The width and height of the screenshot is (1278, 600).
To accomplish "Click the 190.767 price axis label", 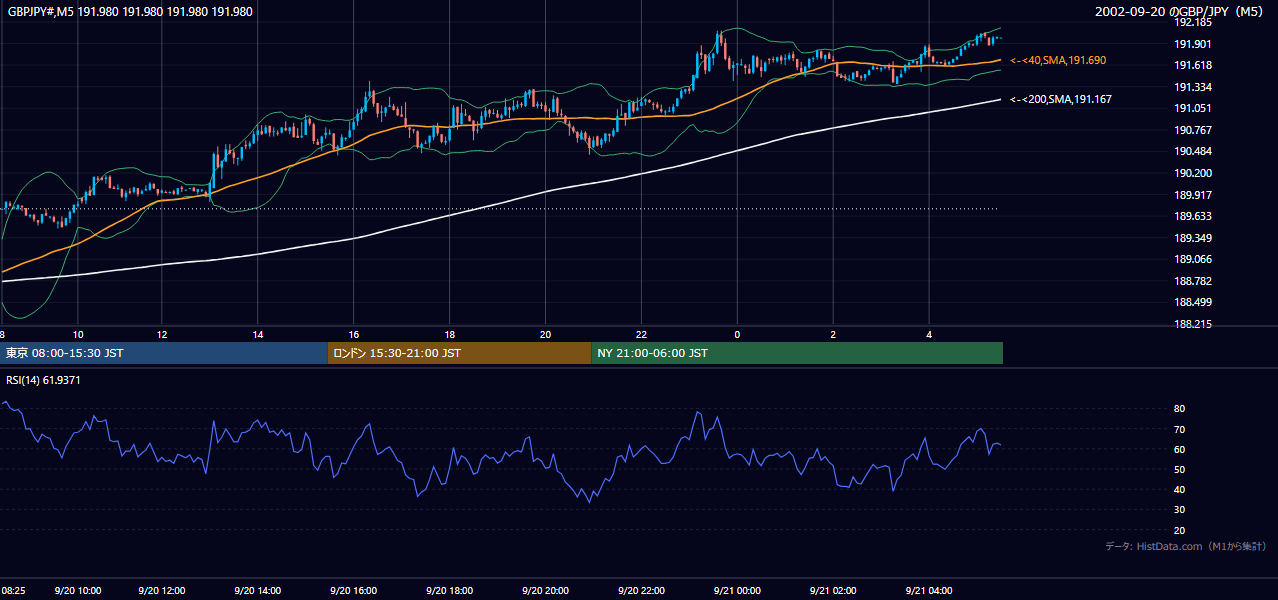I will [1192, 130].
